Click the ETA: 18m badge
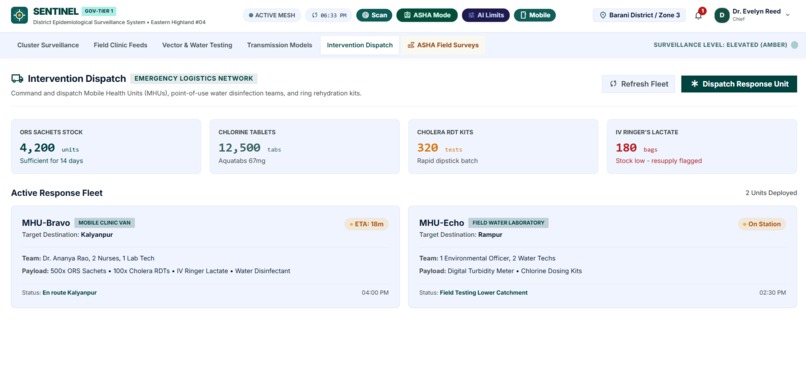Viewport: 806px width, 366px height. pyautogui.click(x=367, y=224)
